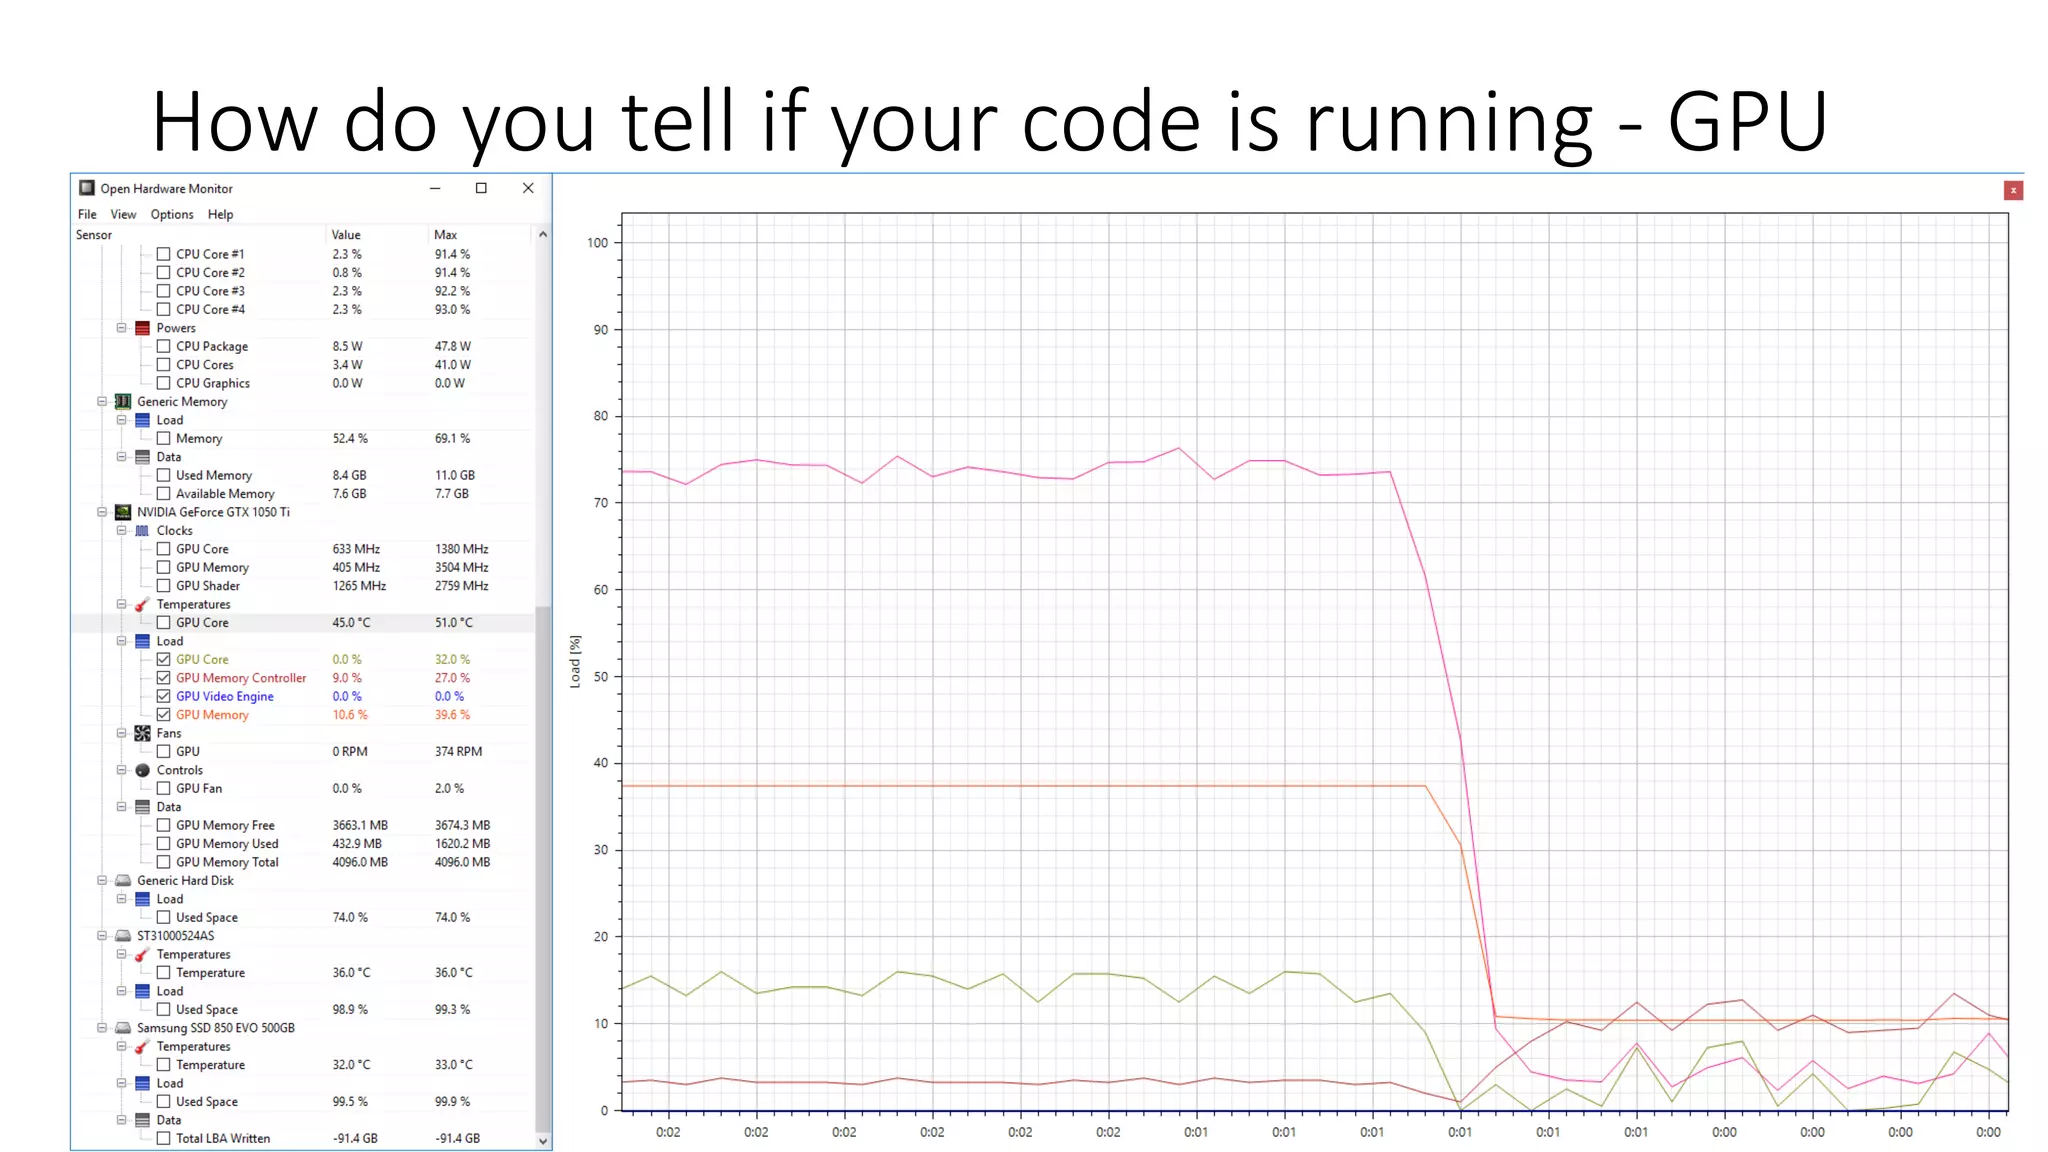Image resolution: width=2048 pixels, height=1152 pixels.
Task: Click the Samsung SSD Load icon
Action: (x=142, y=1083)
